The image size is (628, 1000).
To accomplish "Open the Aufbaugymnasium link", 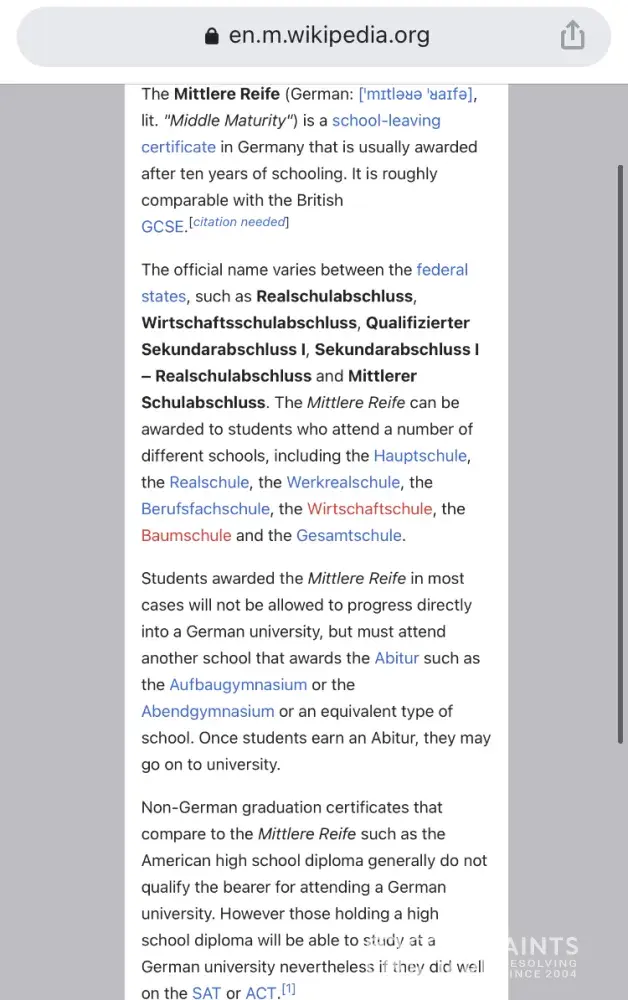I will pos(238,685).
